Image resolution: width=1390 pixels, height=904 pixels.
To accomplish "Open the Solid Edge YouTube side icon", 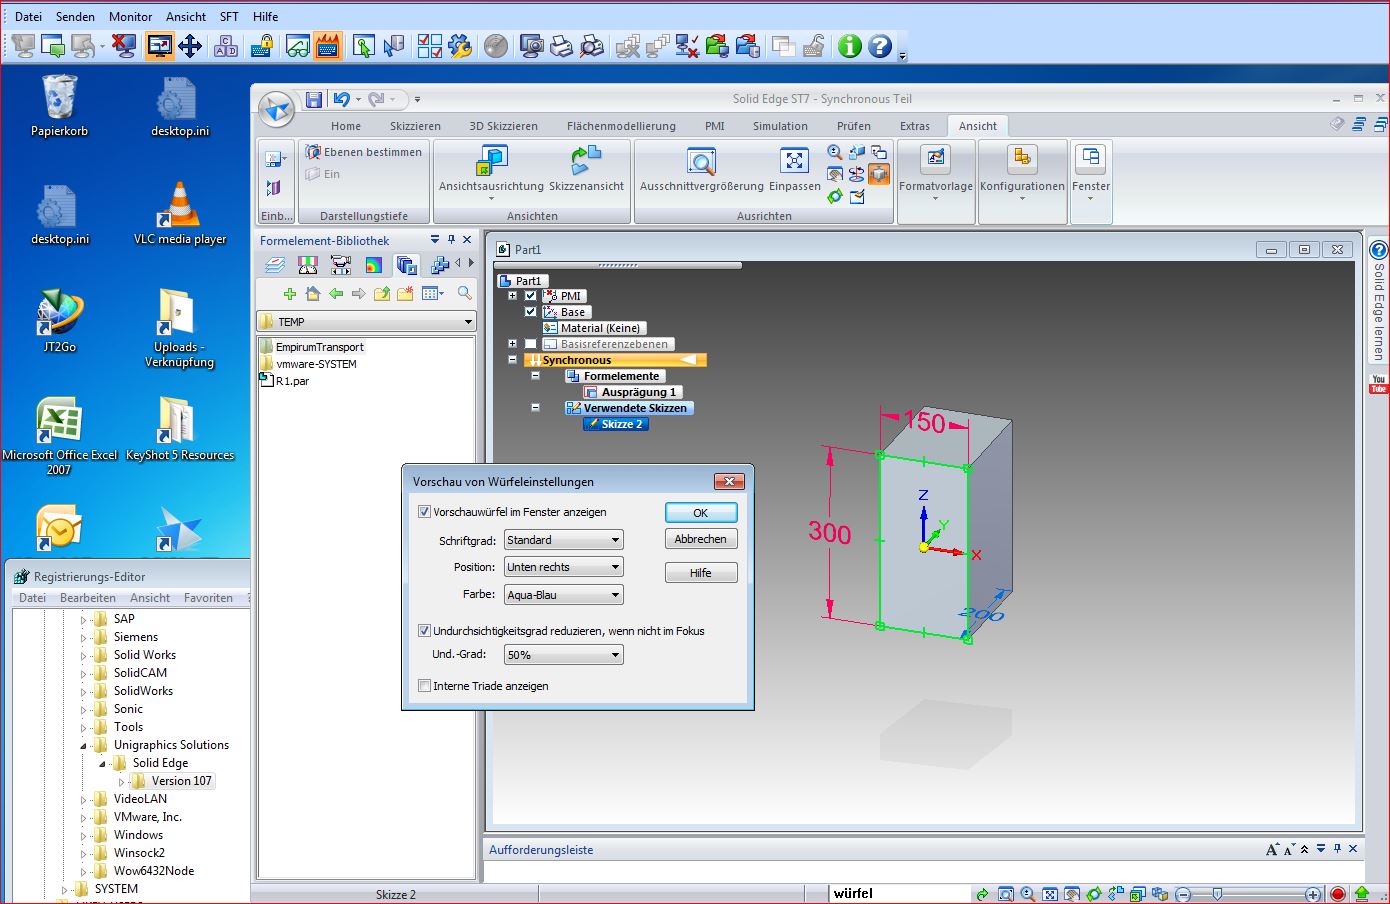I will [x=1379, y=384].
